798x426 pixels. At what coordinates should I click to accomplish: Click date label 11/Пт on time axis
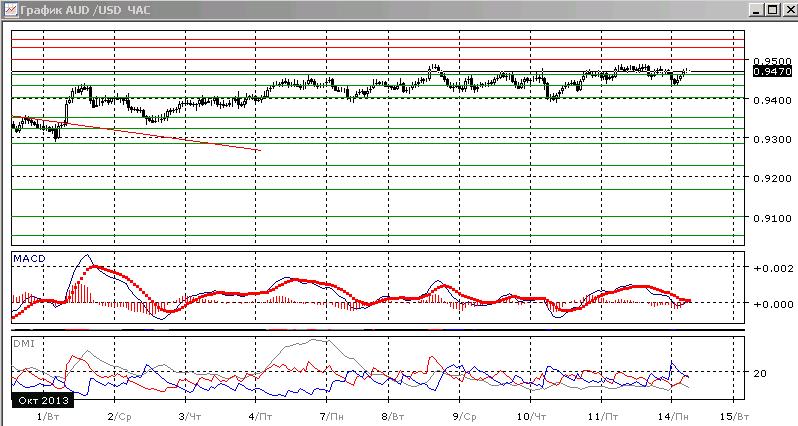pos(603,417)
